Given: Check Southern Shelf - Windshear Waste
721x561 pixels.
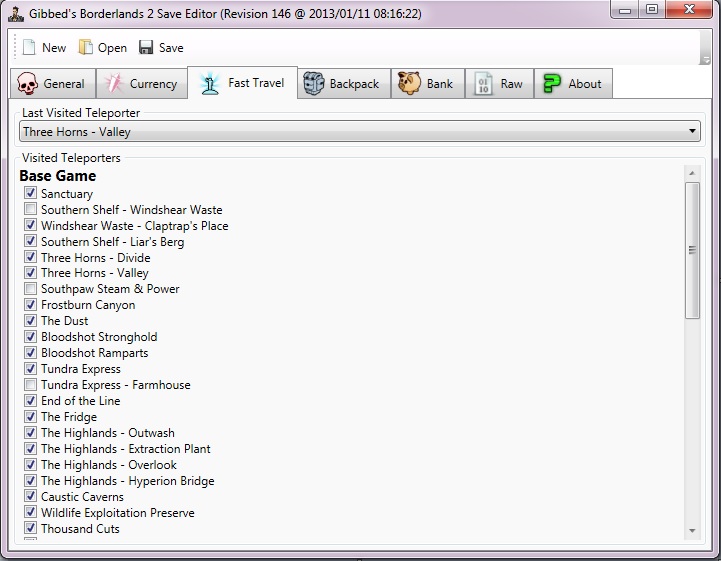Looking at the screenshot, I should point(30,209).
